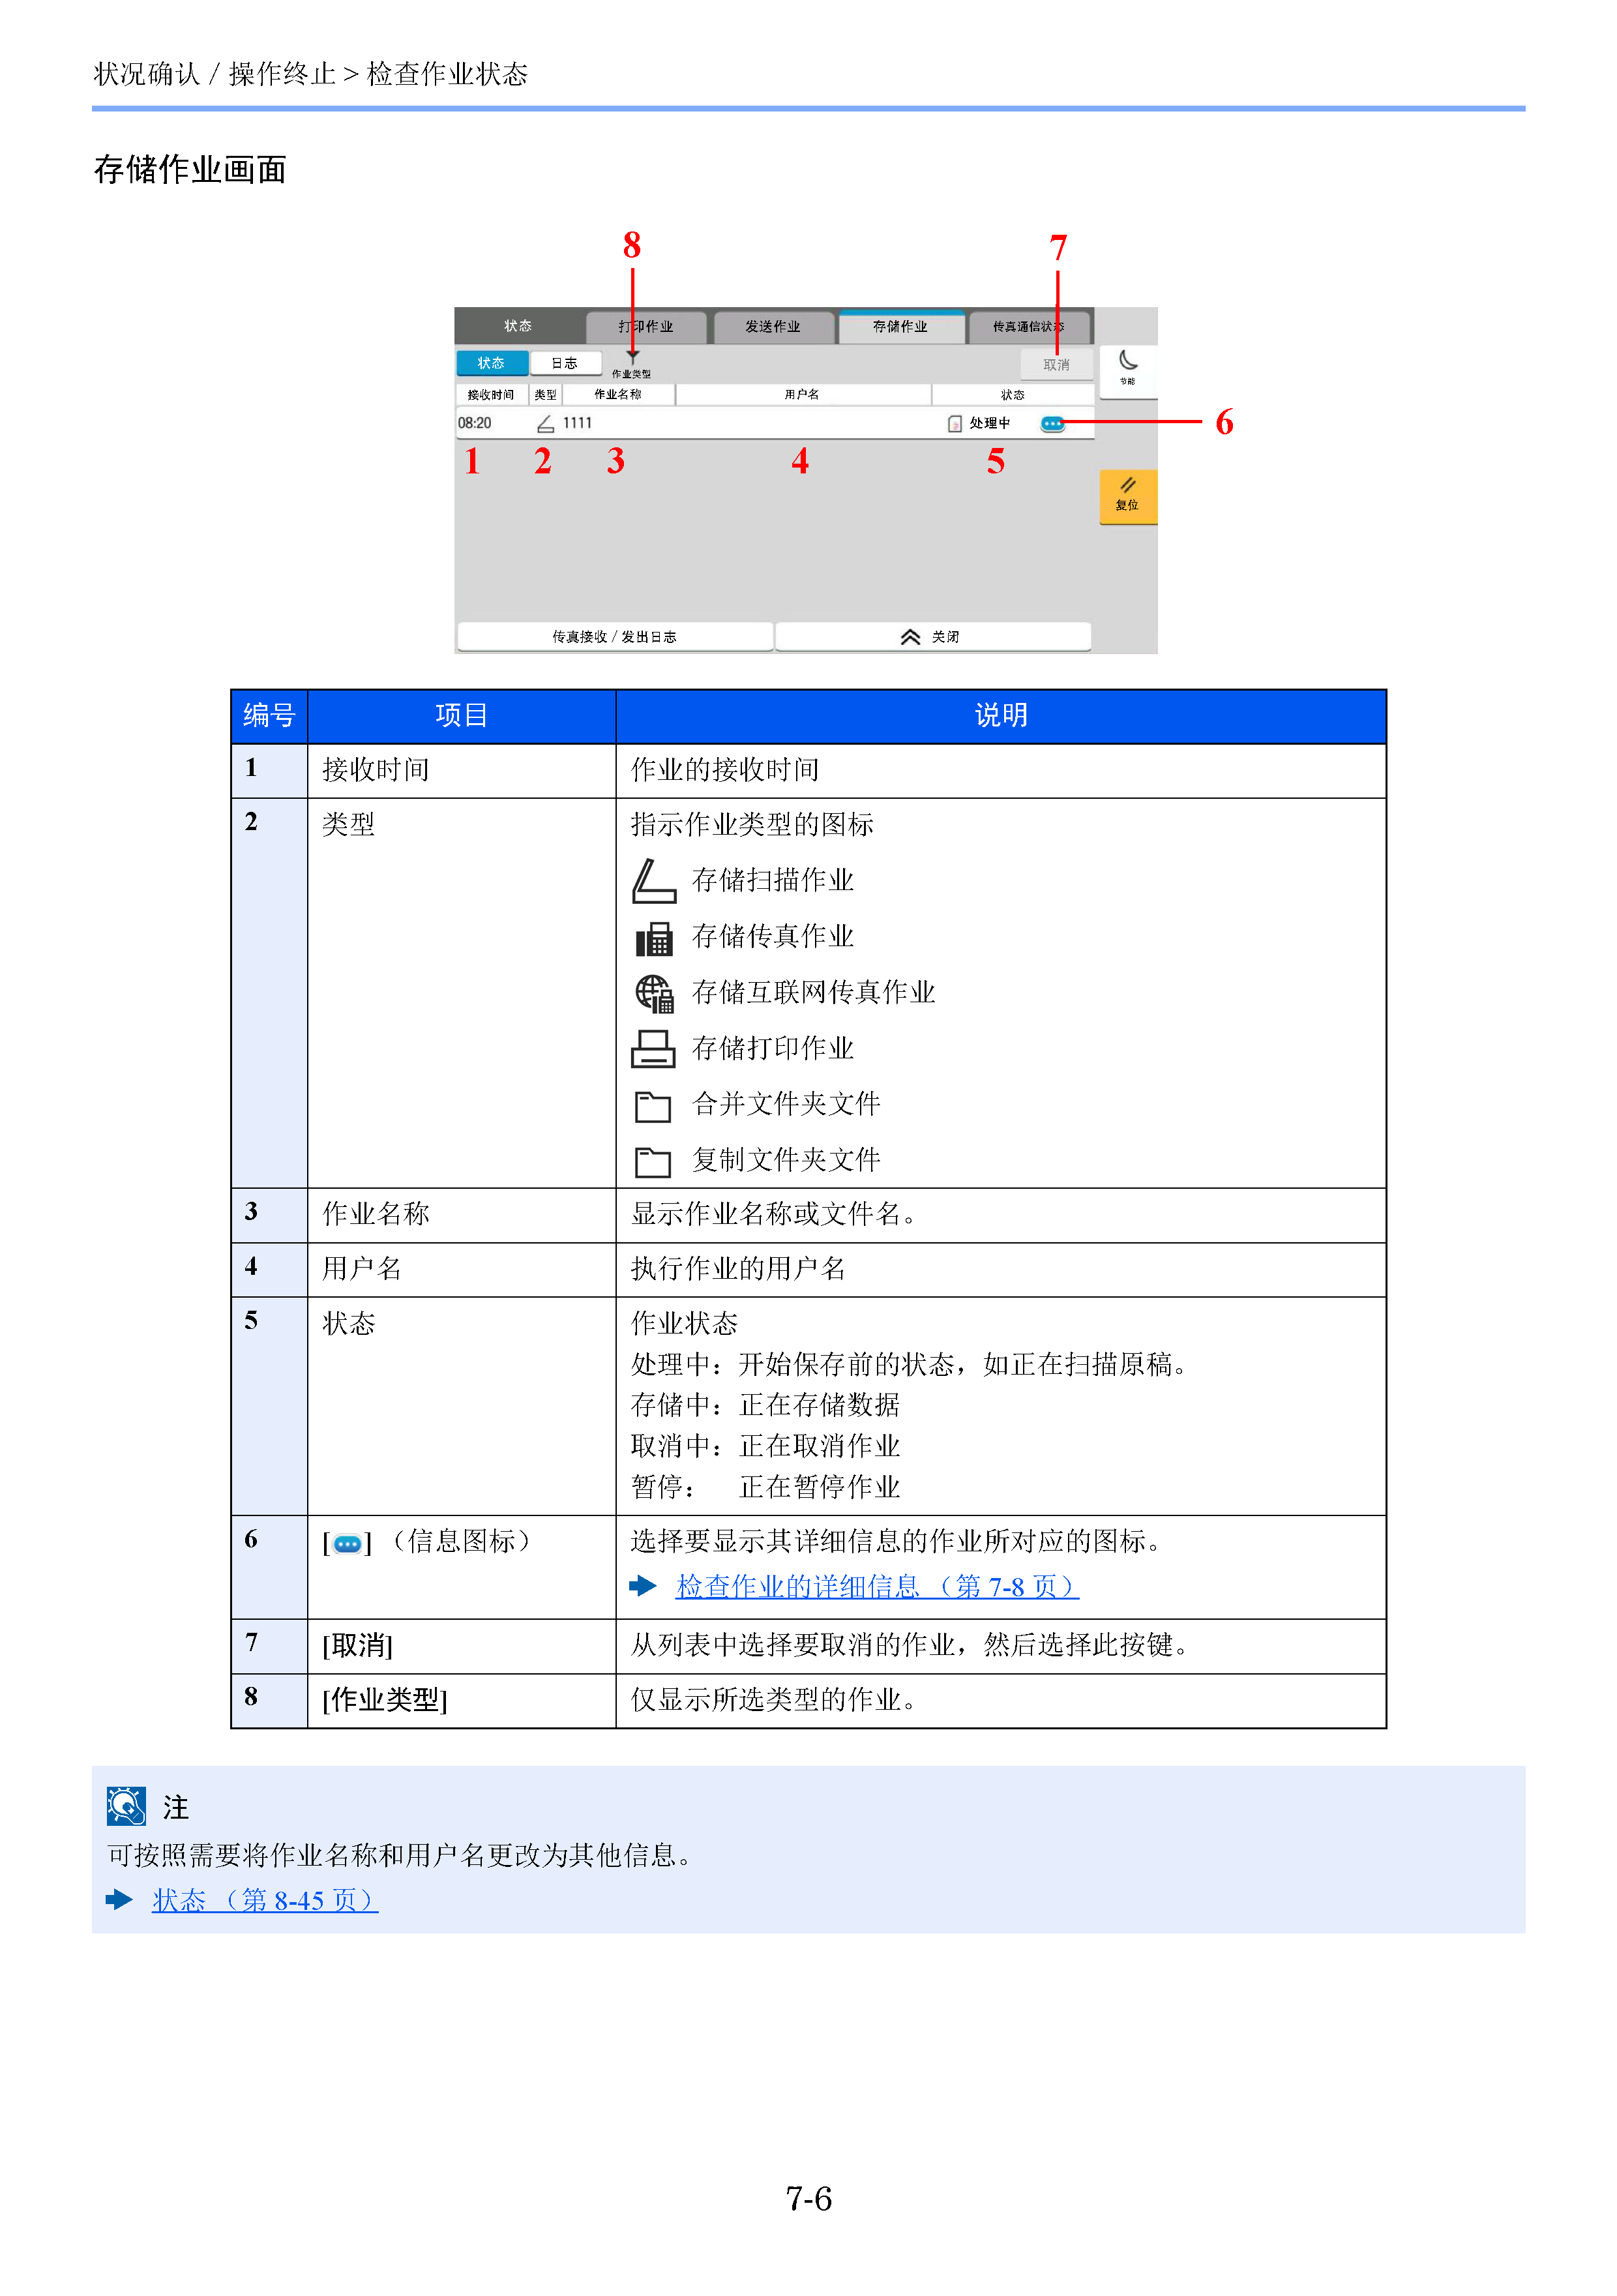Switch to the 发送作业 tab
This screenshot has height=2296, width=1617.
(773, 327)
